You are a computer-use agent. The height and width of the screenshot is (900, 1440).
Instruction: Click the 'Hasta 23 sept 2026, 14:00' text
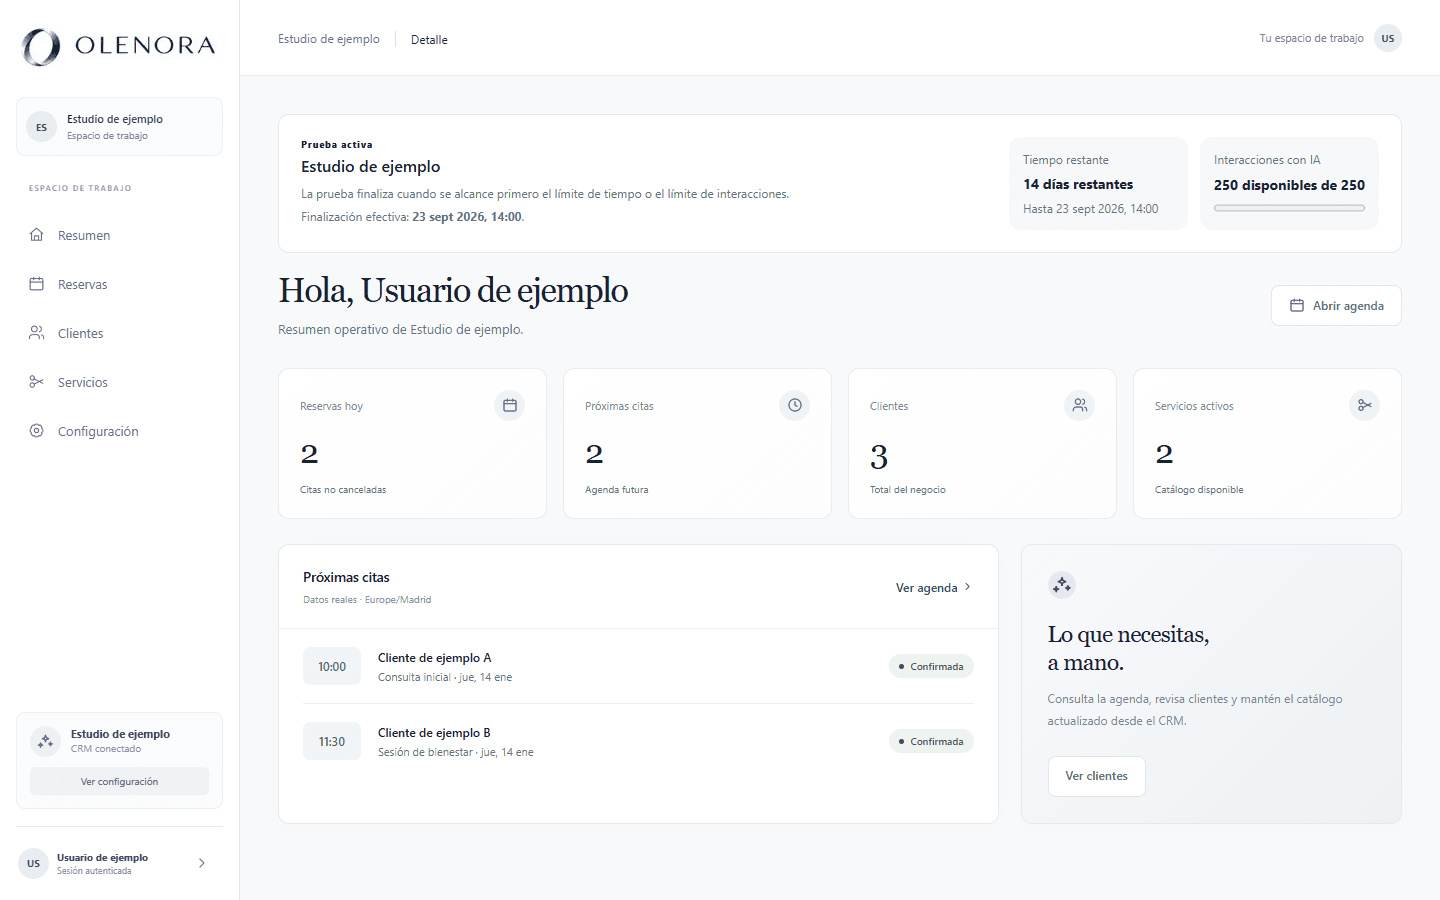tap(1090, 209)
